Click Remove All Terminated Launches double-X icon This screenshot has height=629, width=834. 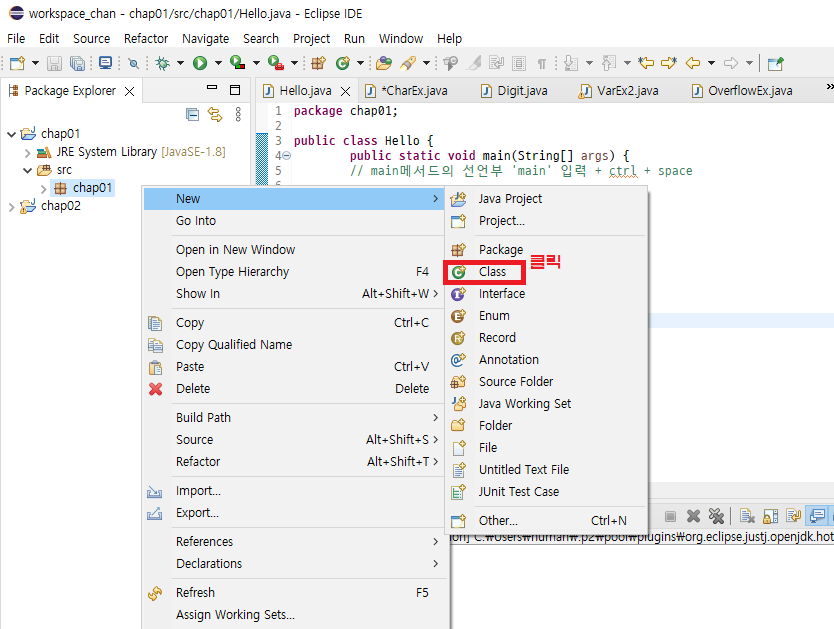[x=716, y=516]
